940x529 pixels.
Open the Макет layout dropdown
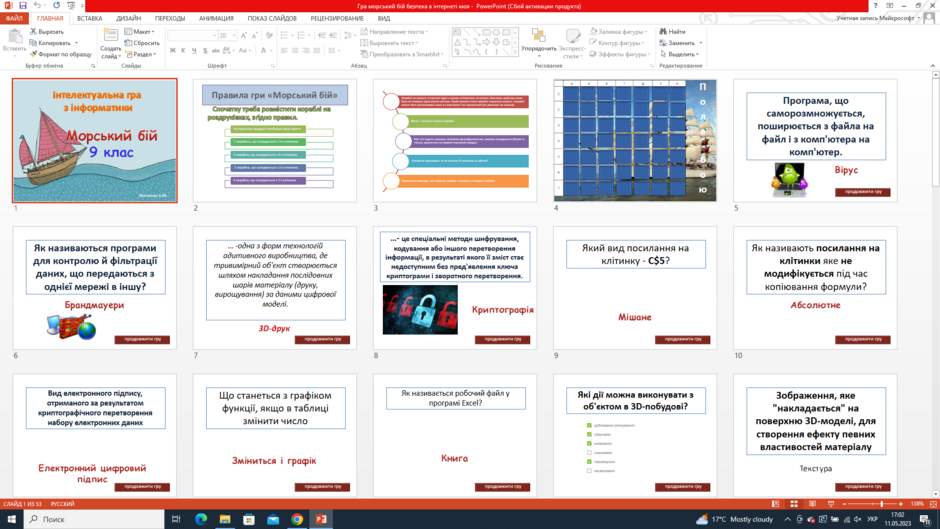click(140, 31)
